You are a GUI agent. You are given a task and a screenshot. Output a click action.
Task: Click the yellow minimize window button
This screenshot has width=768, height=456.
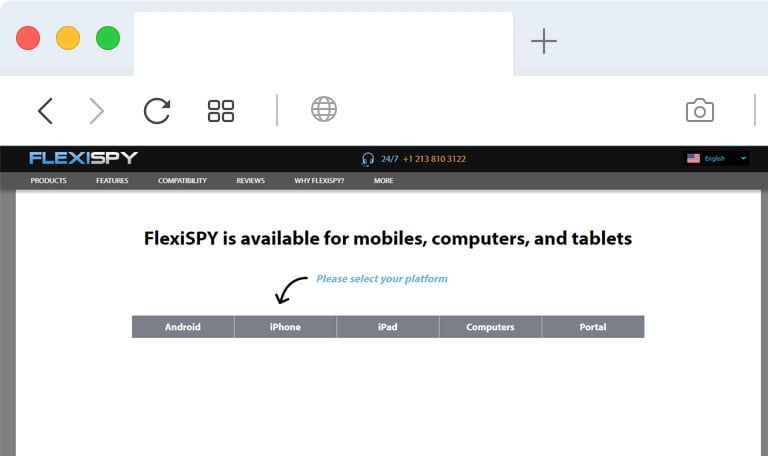tap(68, 38)
